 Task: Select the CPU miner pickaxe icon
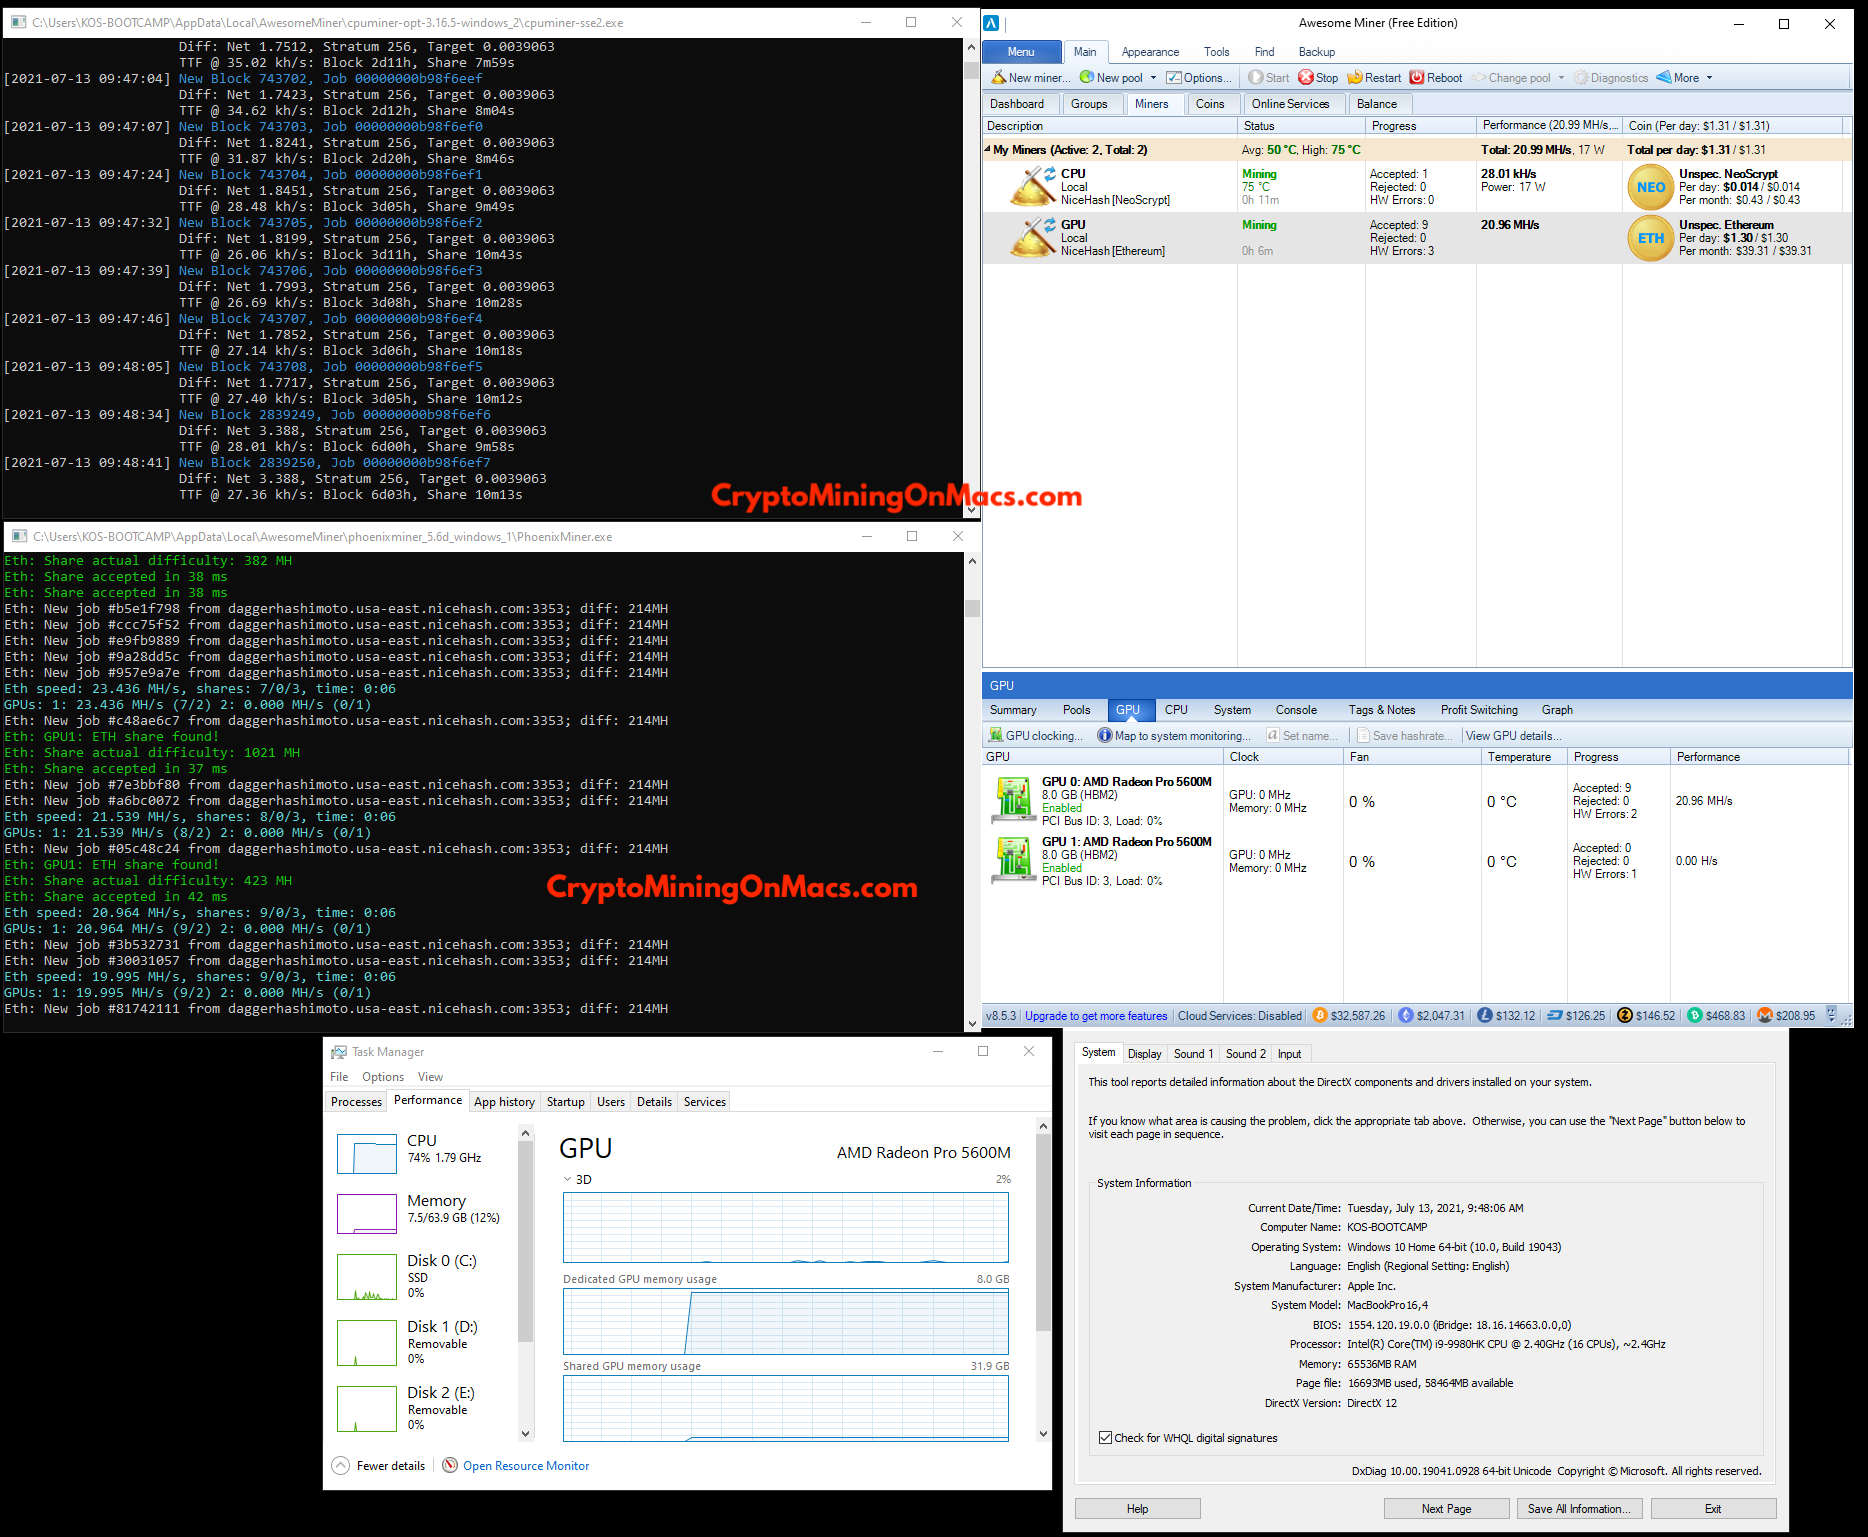(1033, 186)
